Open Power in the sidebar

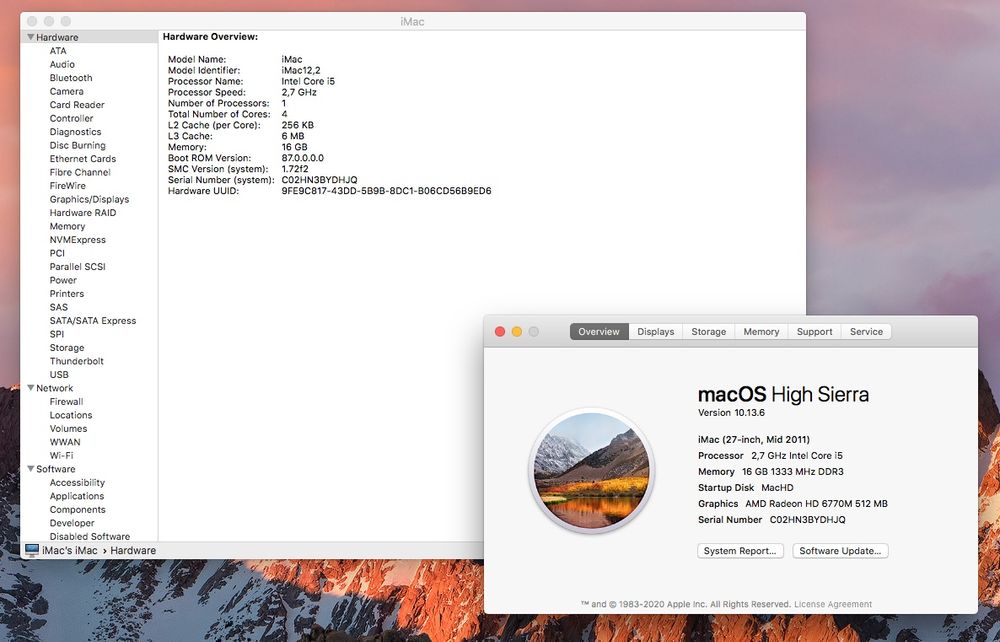63,281
